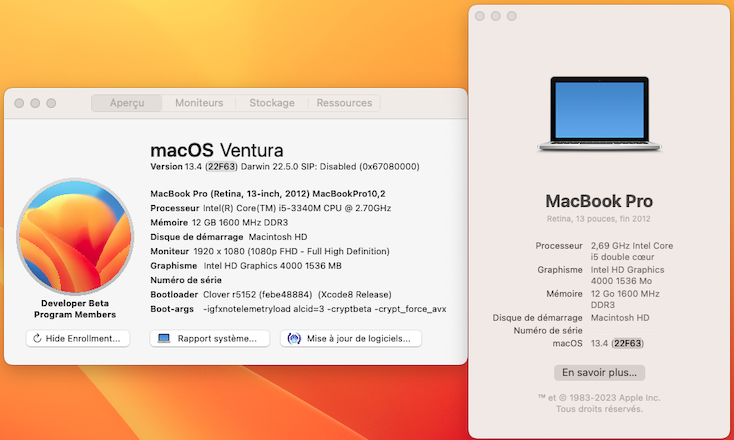Click the update badge icon in Mise à jour
The height and width of the screenshot is (440, 734).
click(294, 338)
